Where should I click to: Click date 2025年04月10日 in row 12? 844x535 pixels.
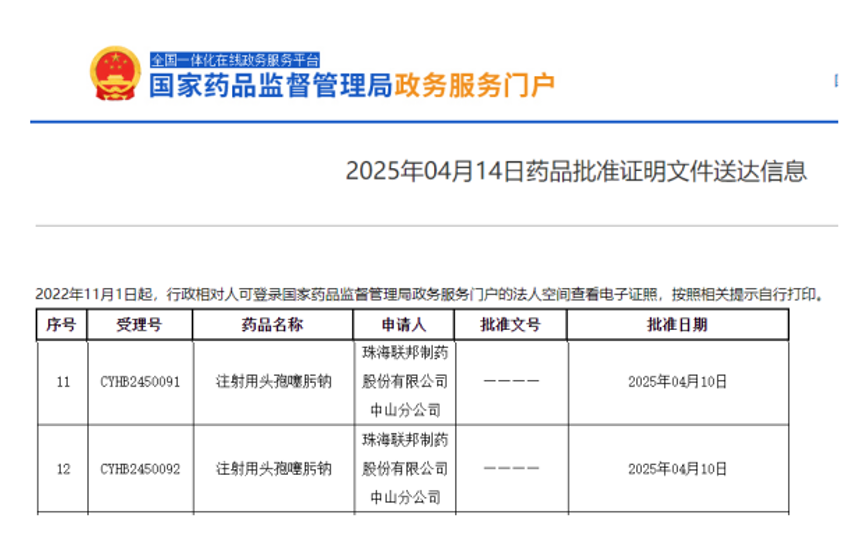click(x=677, y=469)
